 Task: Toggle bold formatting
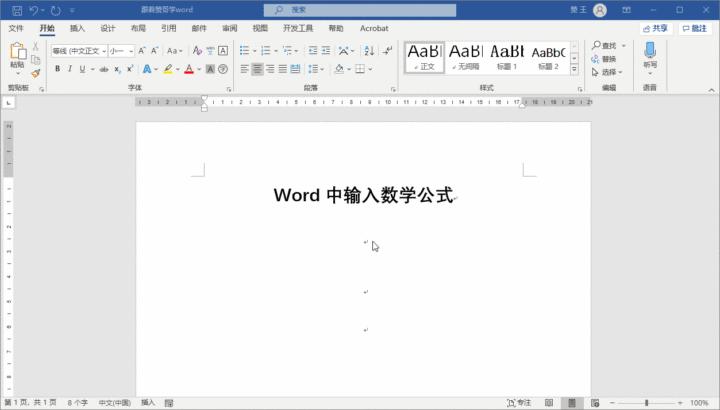57,69
